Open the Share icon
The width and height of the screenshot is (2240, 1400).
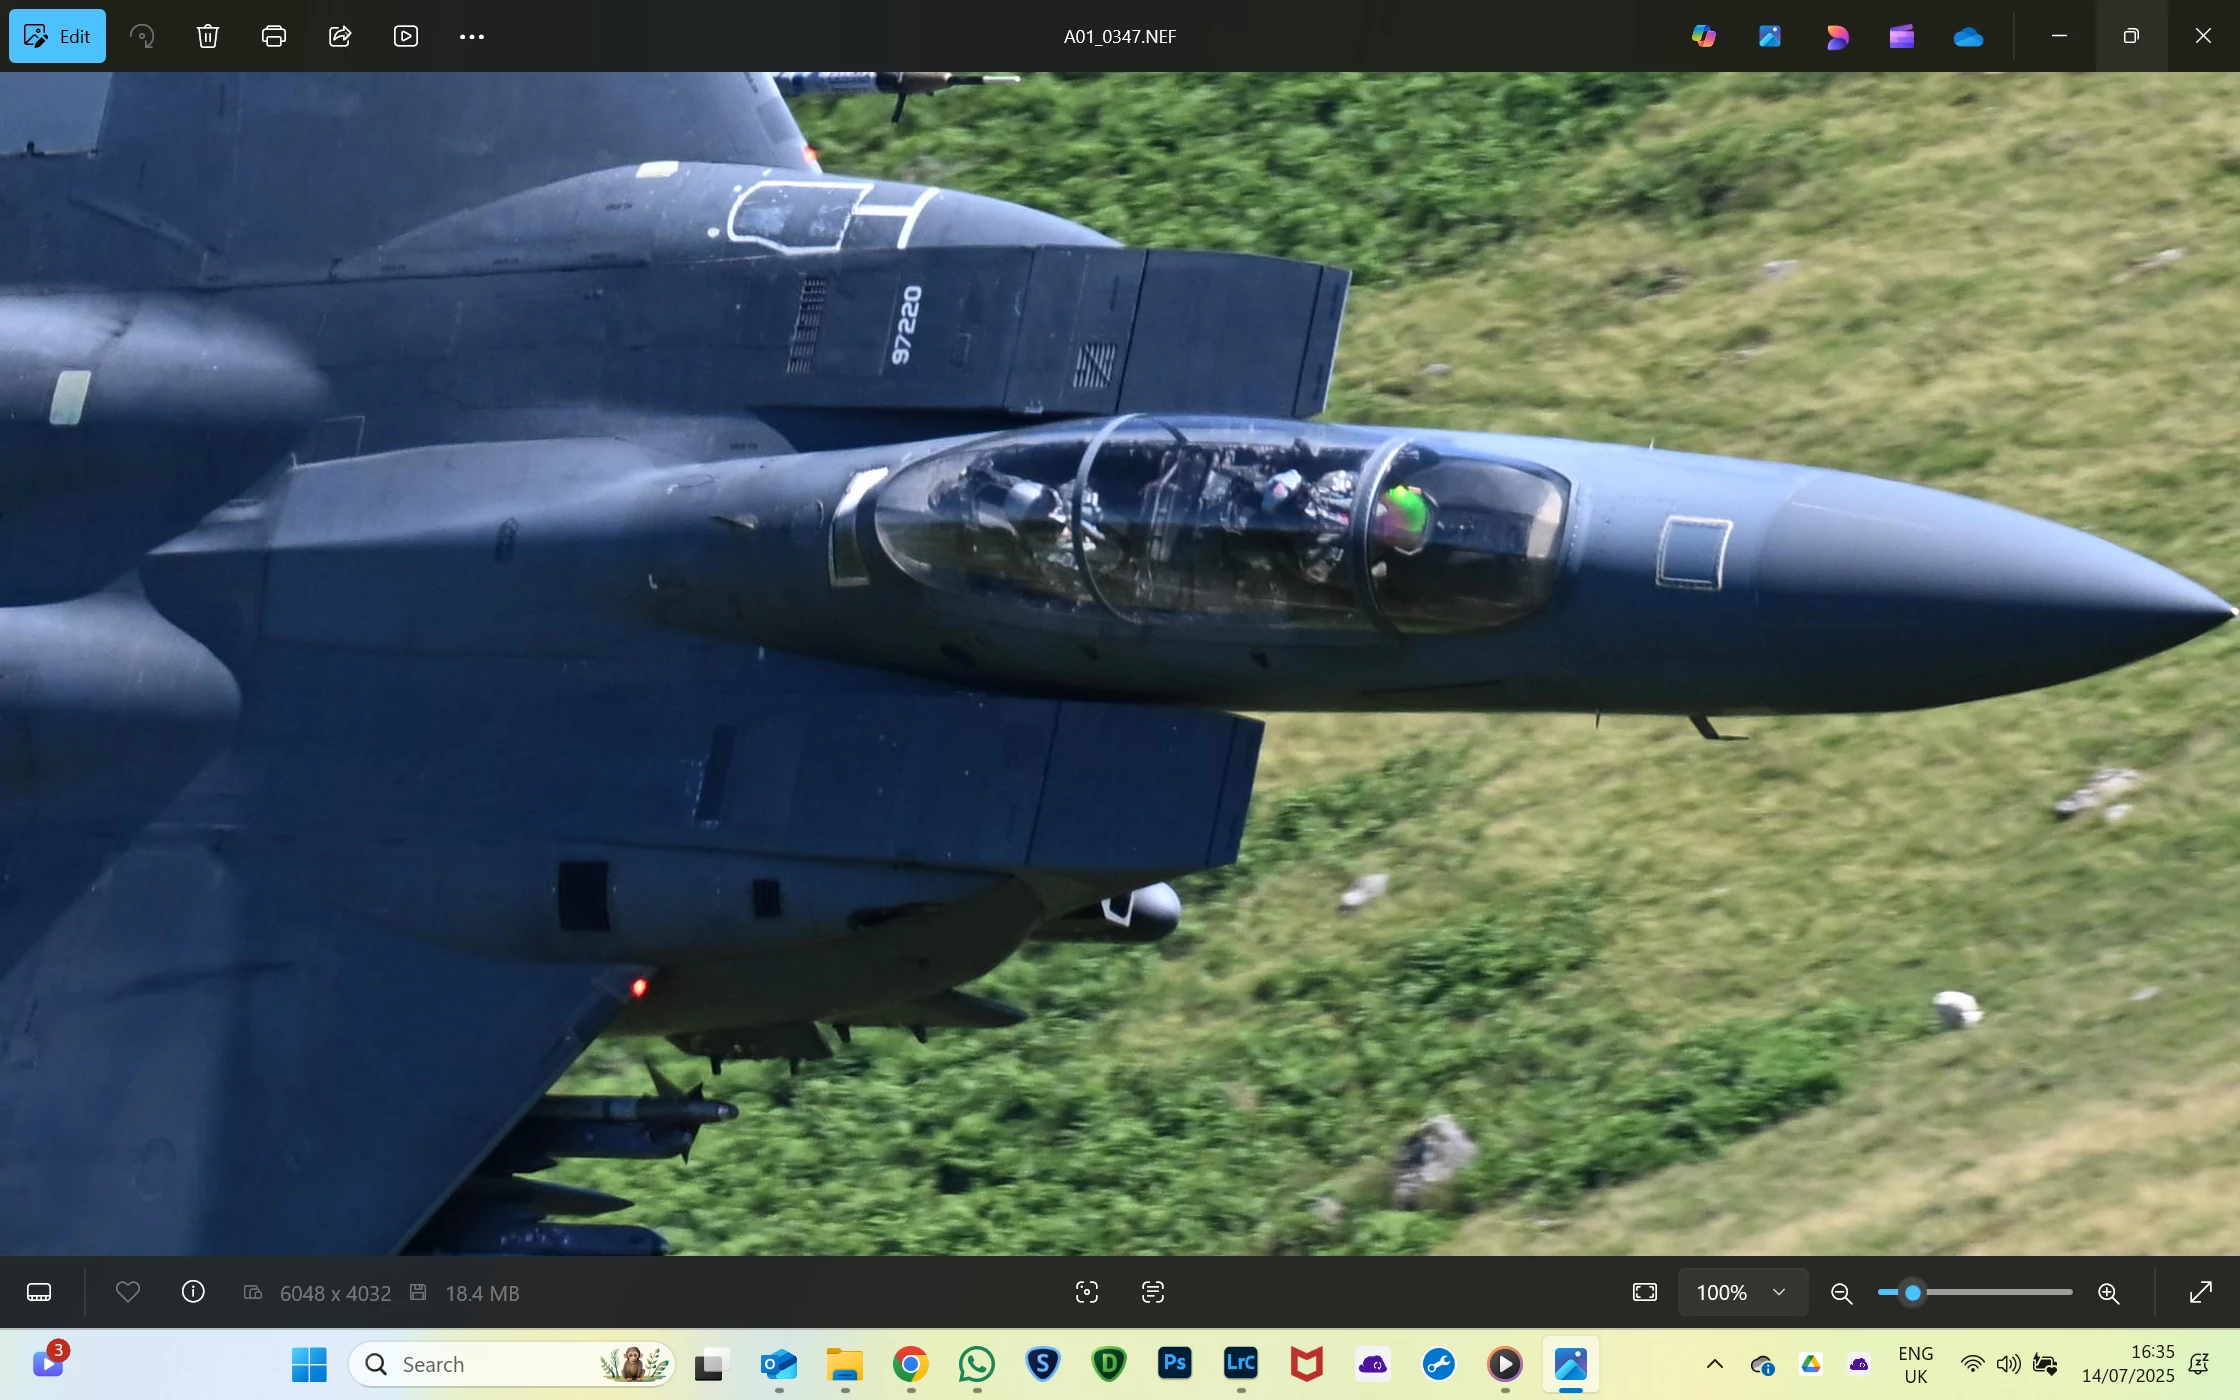click(340, 36)
